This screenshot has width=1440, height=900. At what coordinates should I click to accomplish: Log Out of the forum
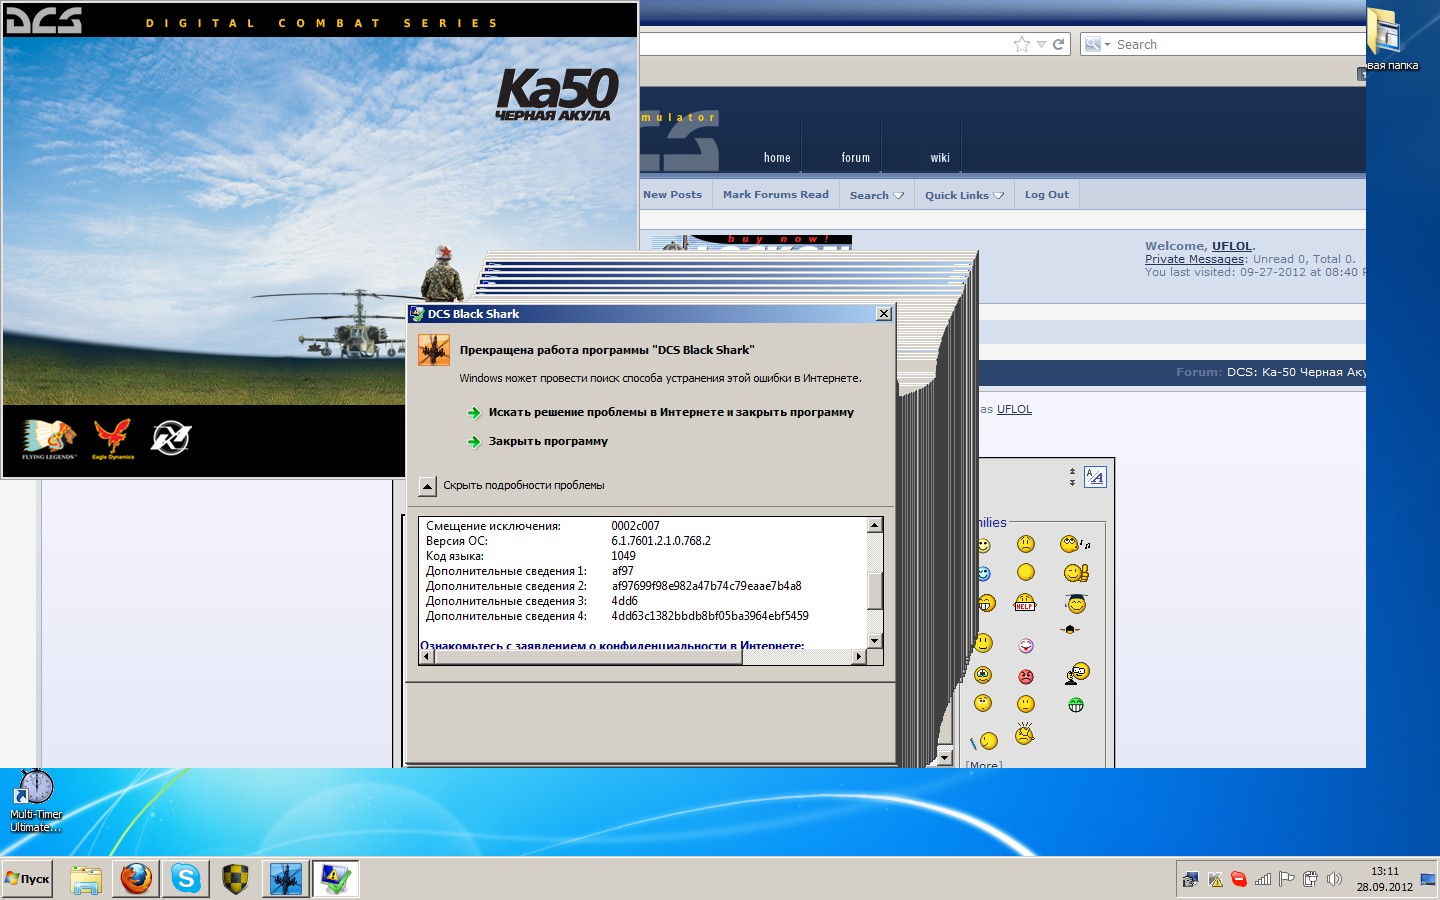pos(1047,195)
